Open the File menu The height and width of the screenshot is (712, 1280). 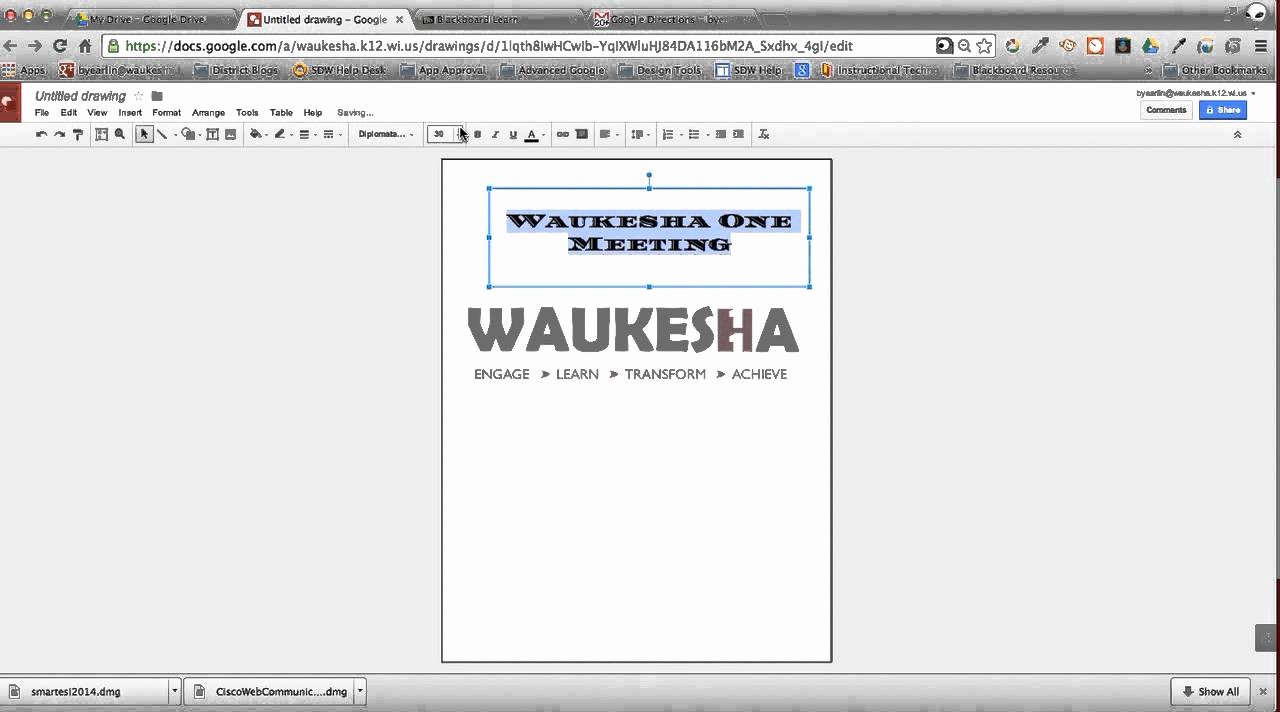tap(42, 113)
